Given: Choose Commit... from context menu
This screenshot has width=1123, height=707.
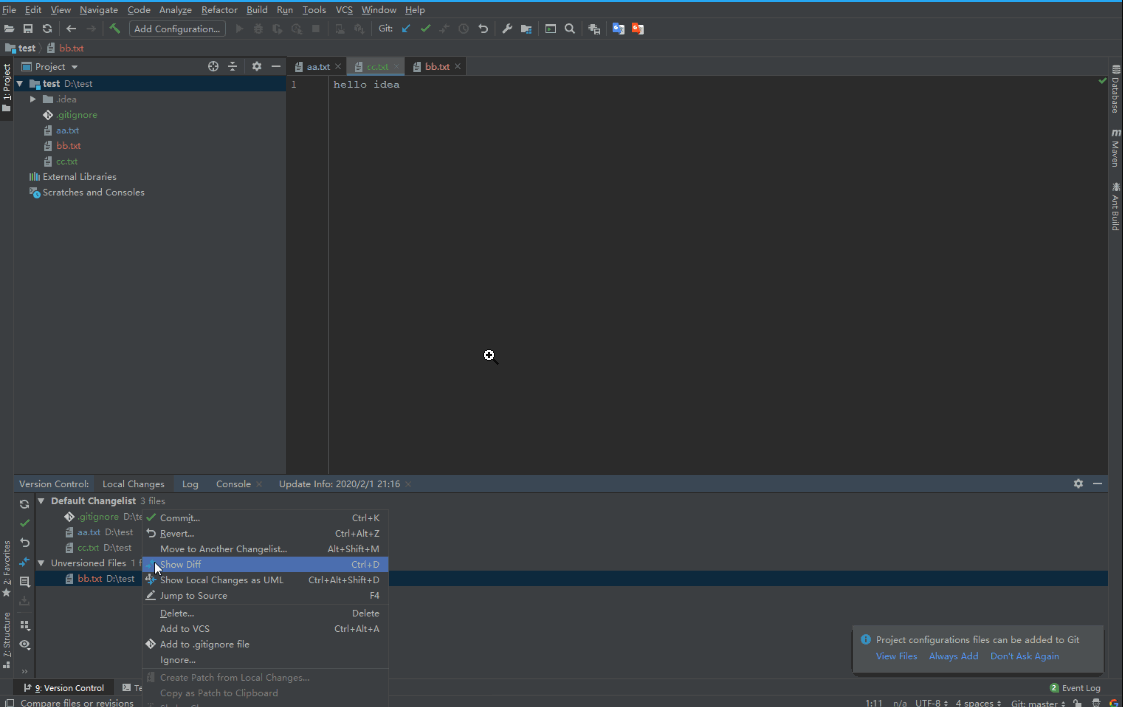Looking at the screenshot, I should coord(265,518).
